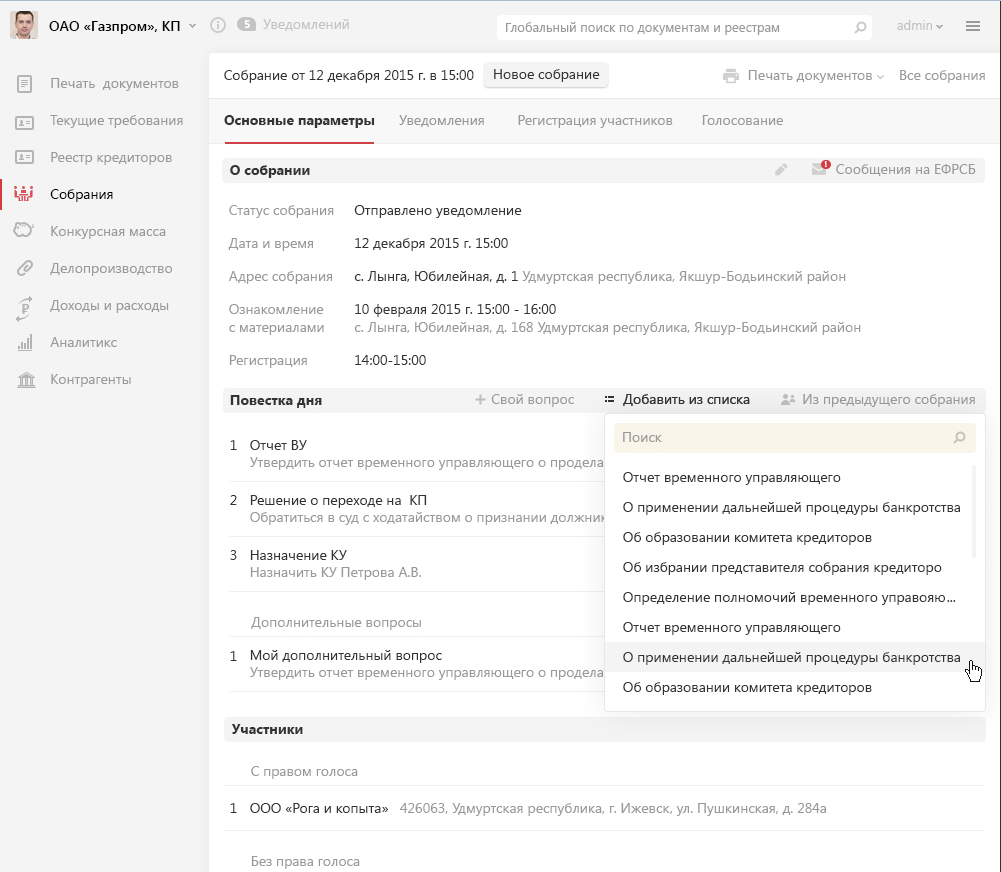Open Доходы и расходы in the sidebar
The width and height of the screenshot is (1001, 872).
109,305
